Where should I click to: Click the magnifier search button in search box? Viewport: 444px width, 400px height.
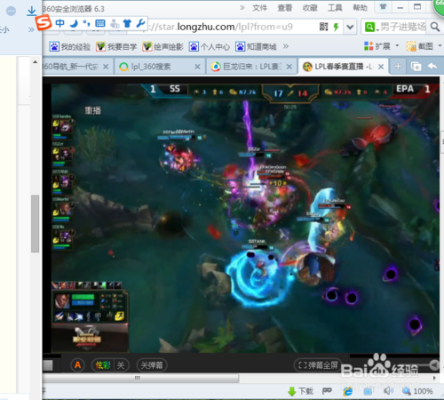click(x=435, y=26)
